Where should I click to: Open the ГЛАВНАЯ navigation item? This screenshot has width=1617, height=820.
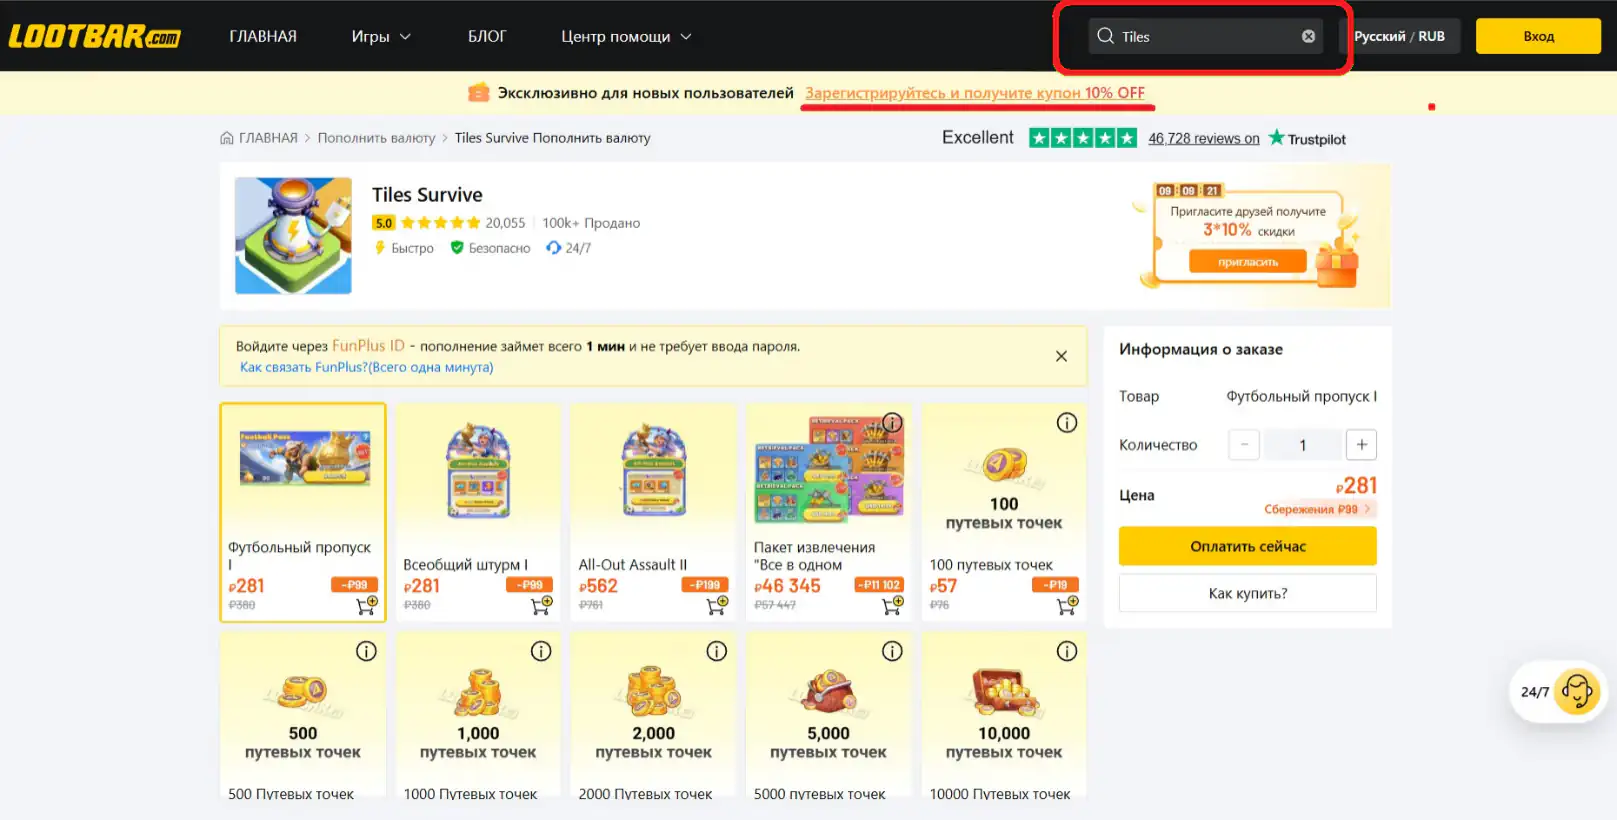coord(263,37)
